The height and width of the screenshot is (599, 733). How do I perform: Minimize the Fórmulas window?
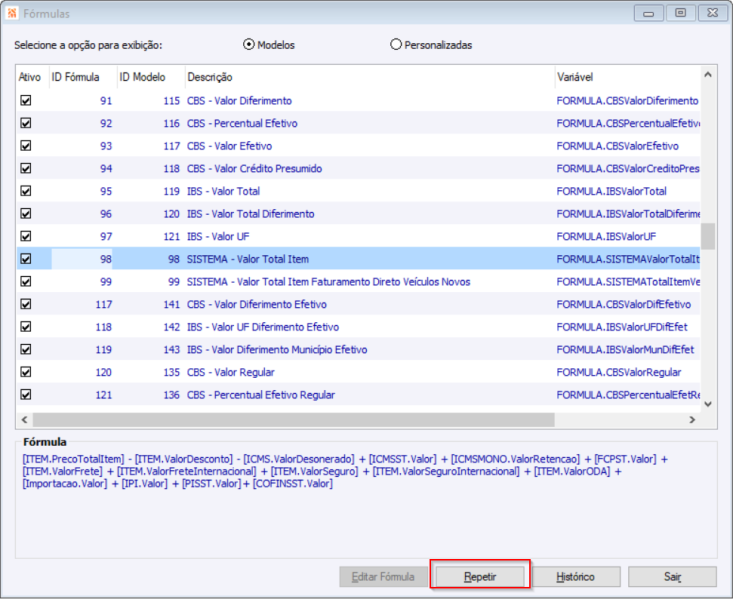(648, 13)
